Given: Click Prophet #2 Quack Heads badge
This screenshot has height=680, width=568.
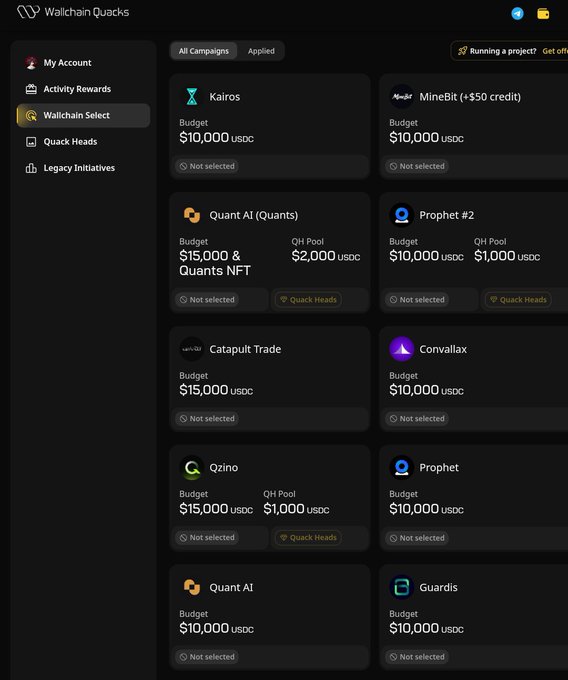Looking at the screenshot, I should coord(518,300).
